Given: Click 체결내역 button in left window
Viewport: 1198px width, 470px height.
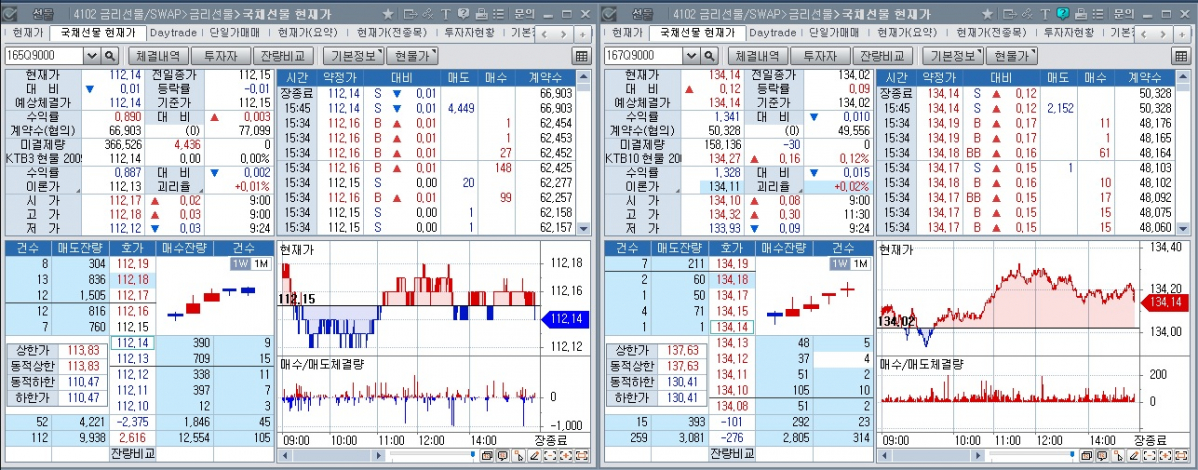Looking at the screenshot, I should [x=158, y=56].
